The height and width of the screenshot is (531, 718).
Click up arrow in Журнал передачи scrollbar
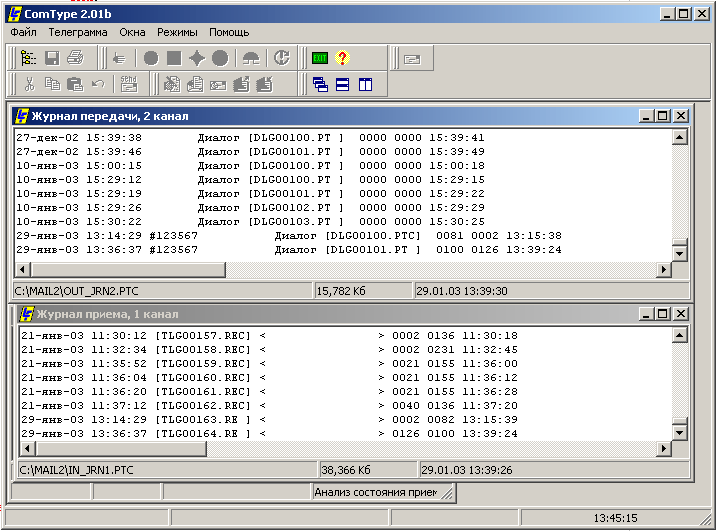click(680, 137)
